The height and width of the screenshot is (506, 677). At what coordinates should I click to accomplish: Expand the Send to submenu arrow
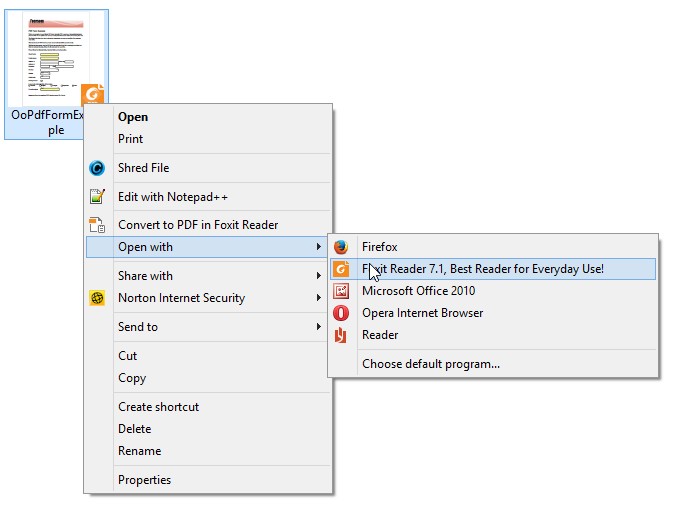click(x=319, y=326)
